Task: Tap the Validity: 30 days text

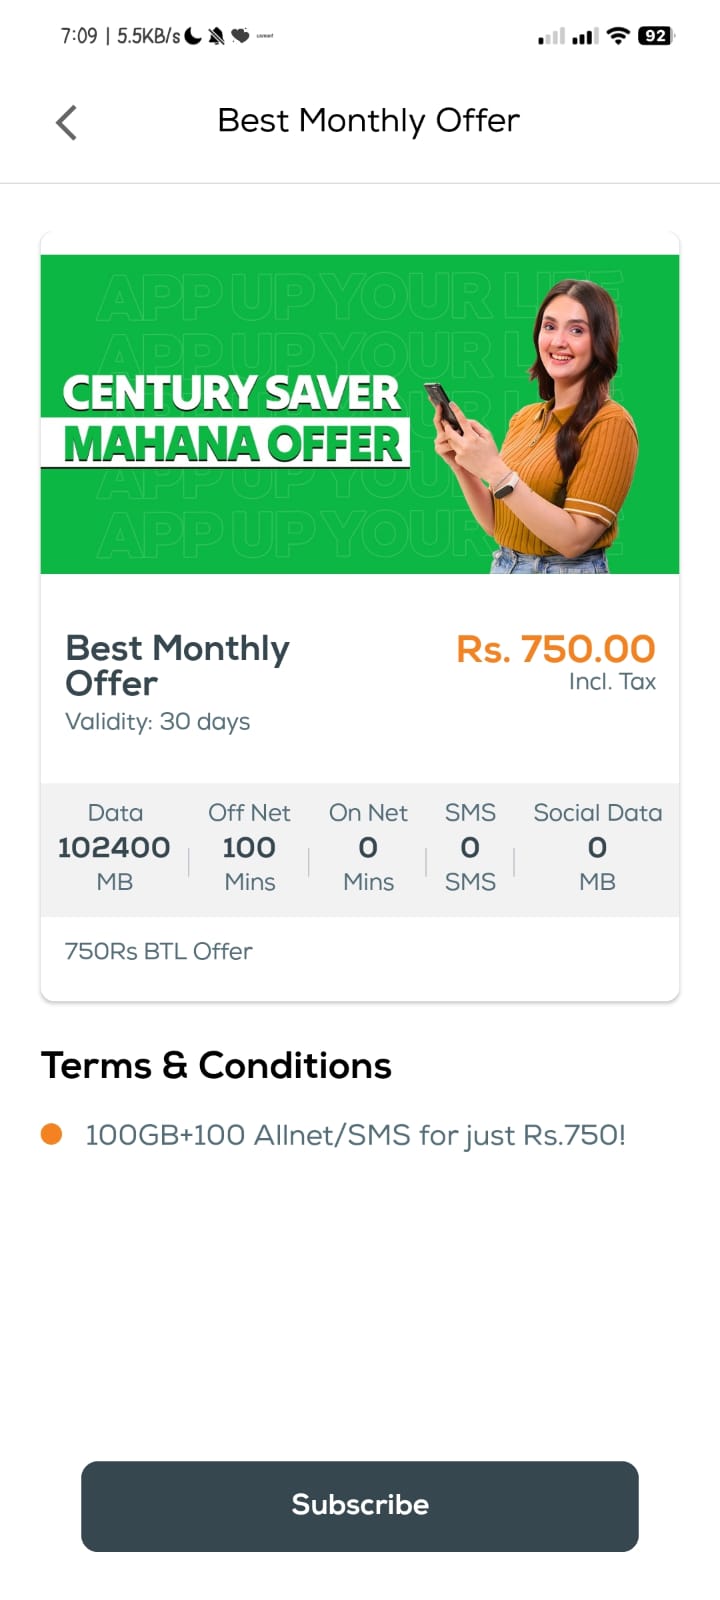Action: tap(157, 722)
